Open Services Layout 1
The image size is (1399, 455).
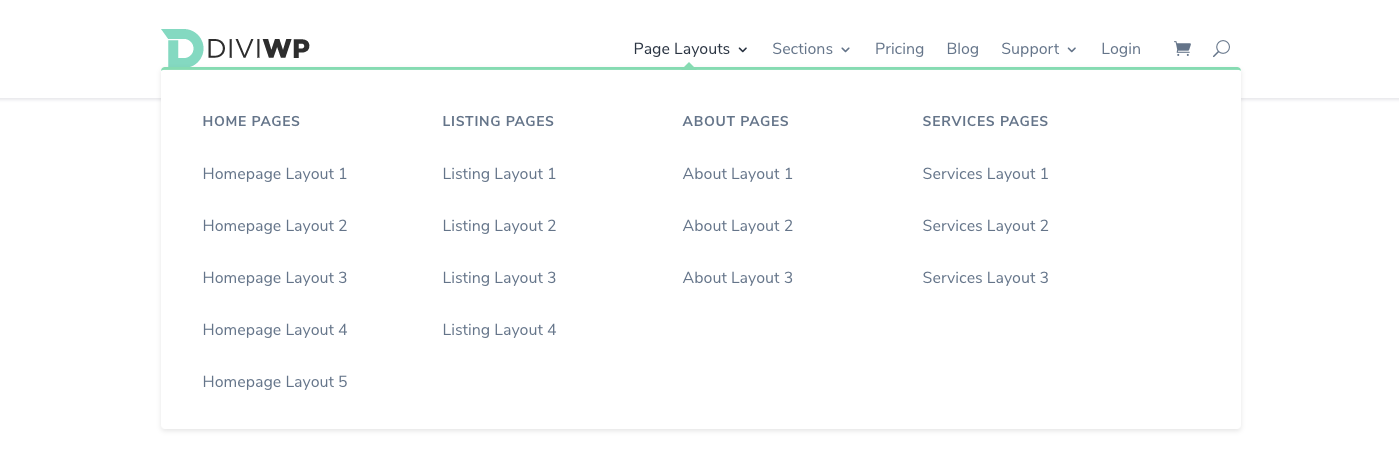tap(986, 174)
